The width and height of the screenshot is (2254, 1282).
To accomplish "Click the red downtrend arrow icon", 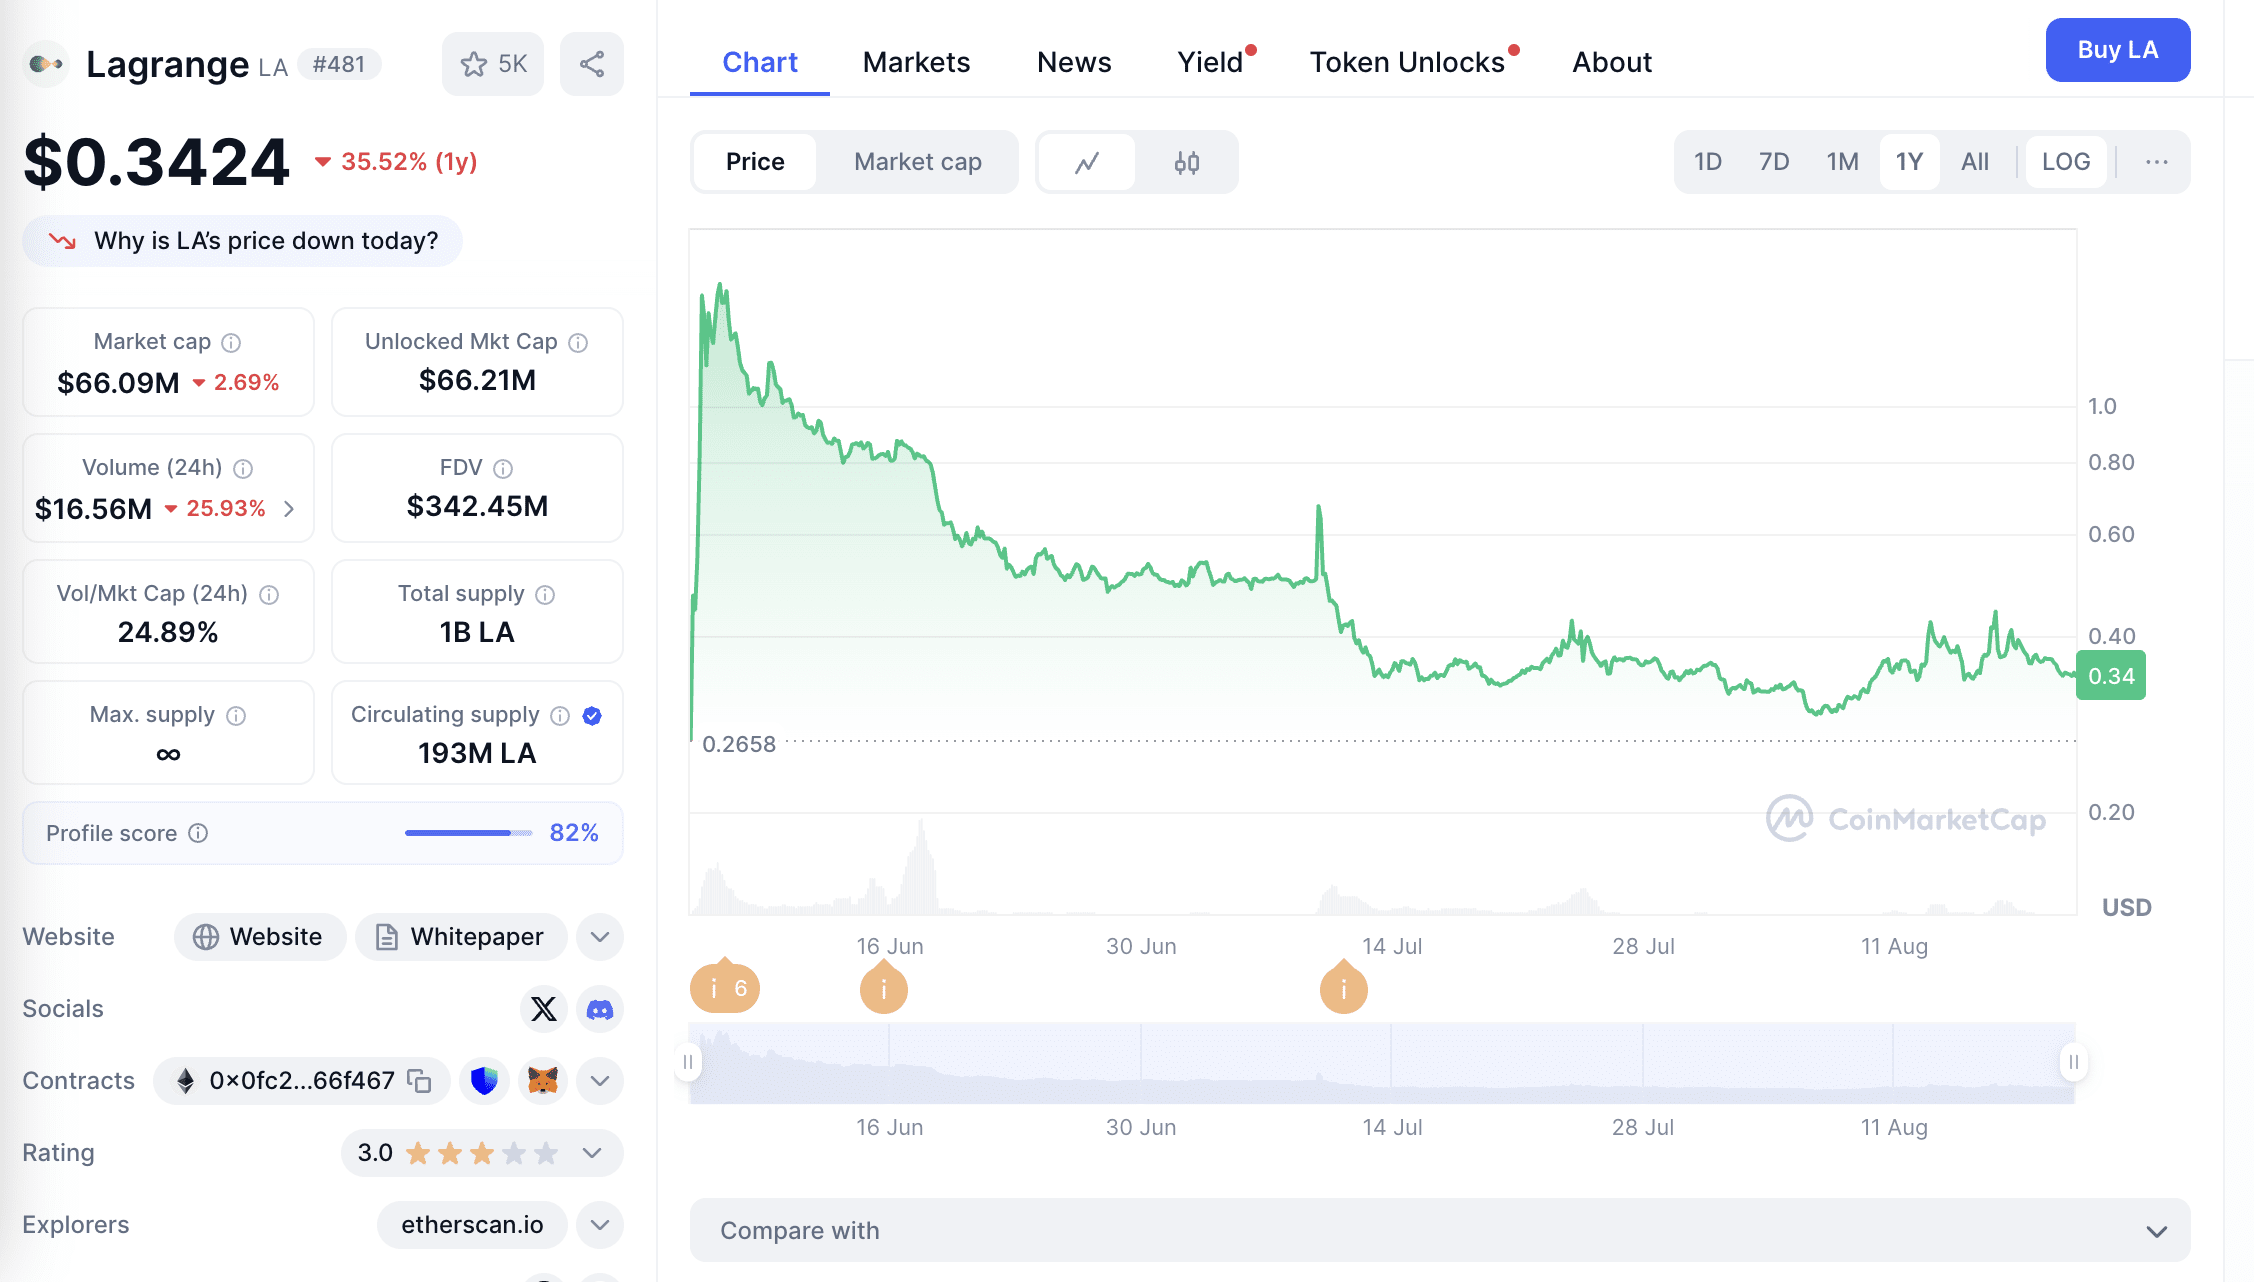I will (62, 241).
